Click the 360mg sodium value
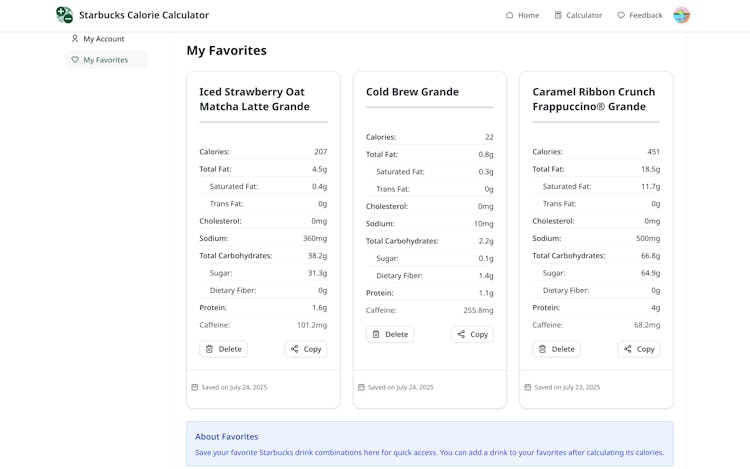Viewport: 750px width, 469px height. pos(315,238)
